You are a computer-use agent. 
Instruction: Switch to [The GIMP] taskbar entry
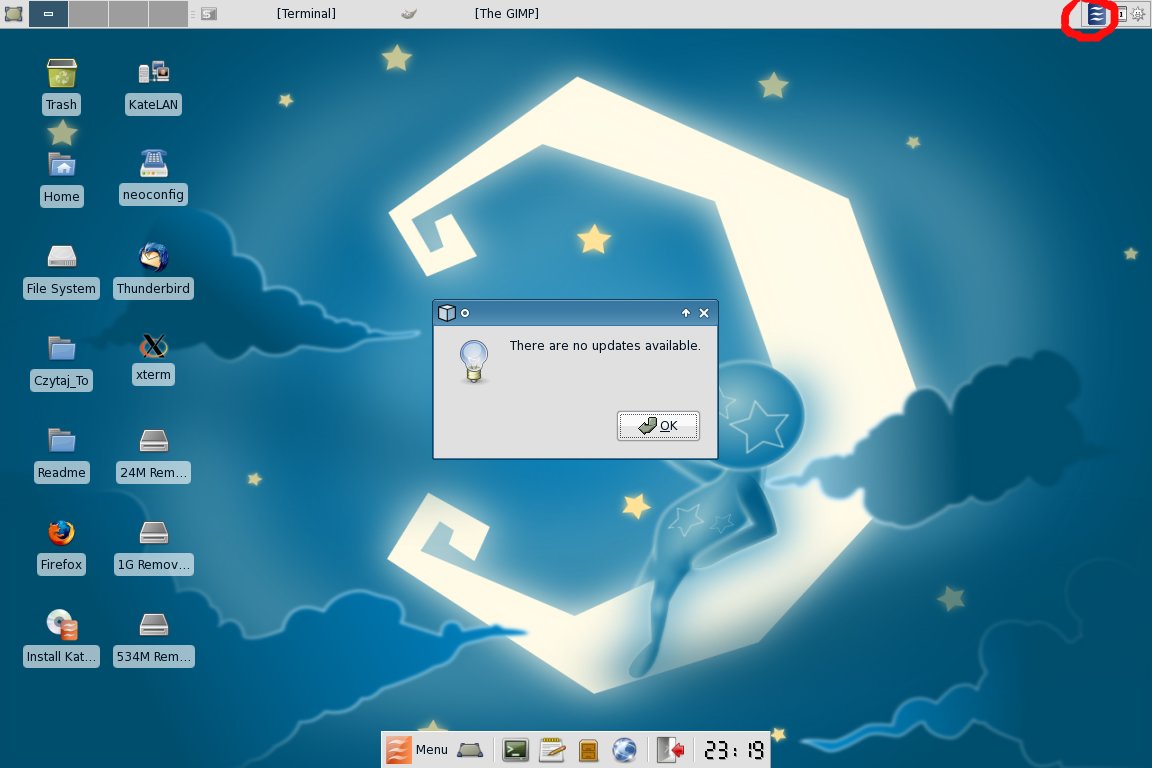coord(506,13)
